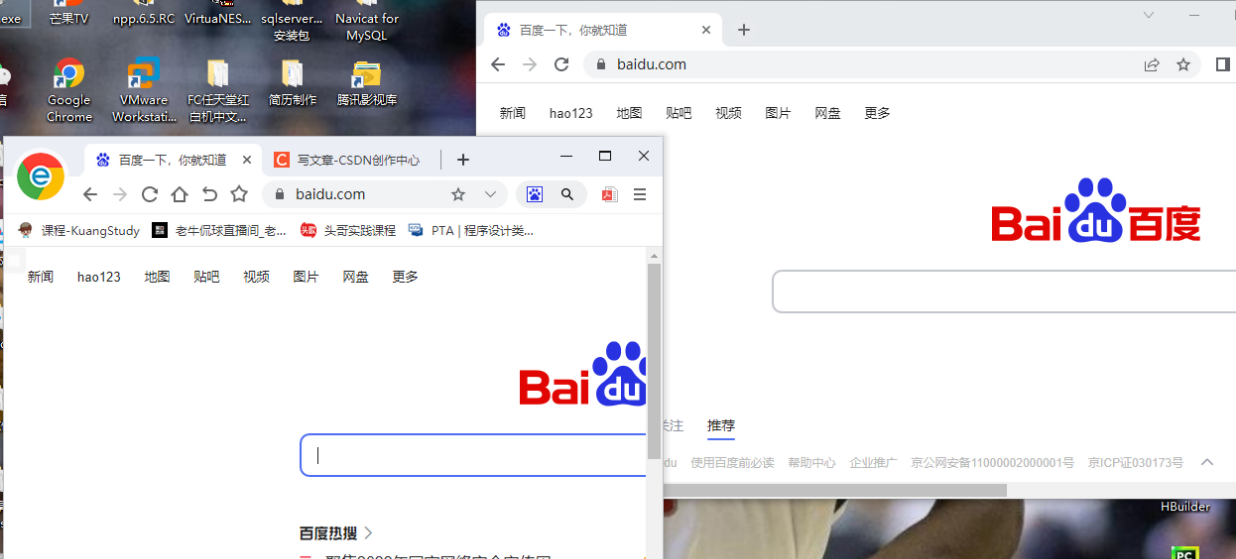Screen dimensions: 1236x559
Task: Click the magnifier search icon in front browser
Action: [x=567, y=194]
